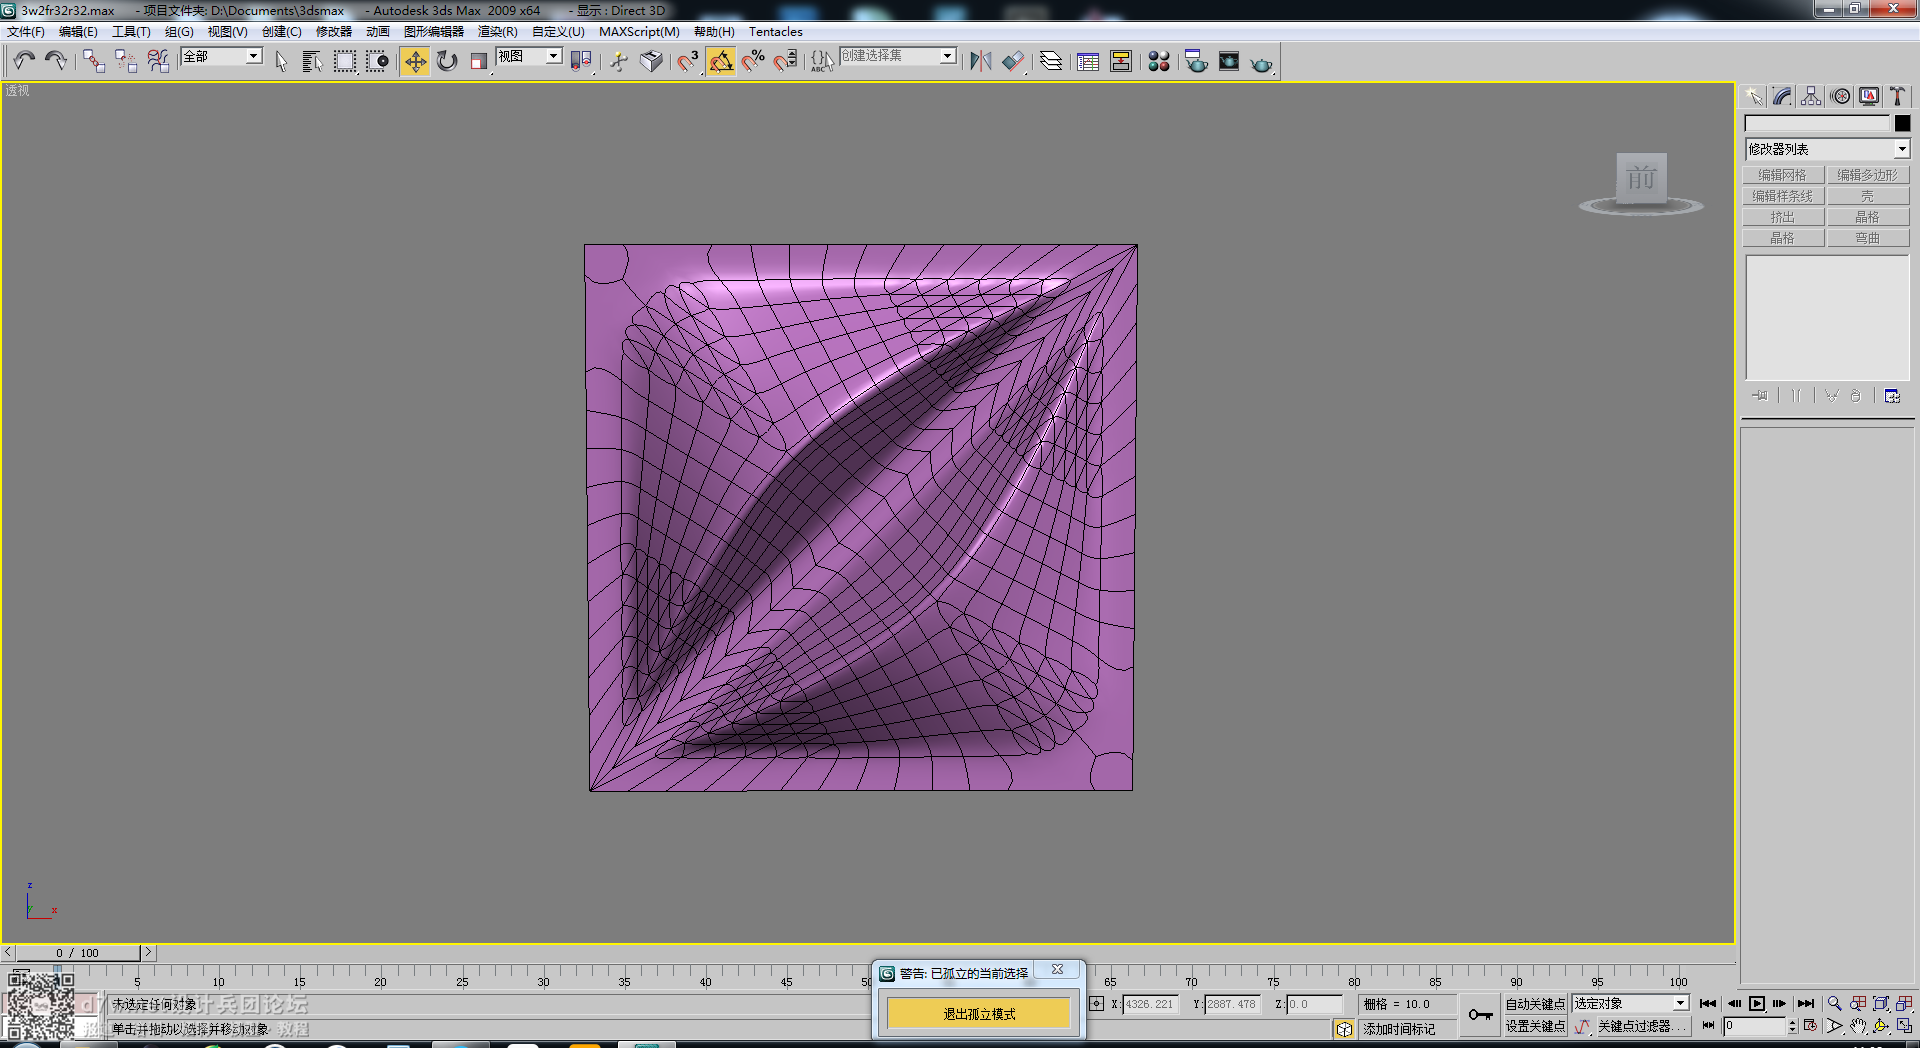The image size is (1920, 1048).
Task: Open 文件(F) menu
Action: point(26,32)
